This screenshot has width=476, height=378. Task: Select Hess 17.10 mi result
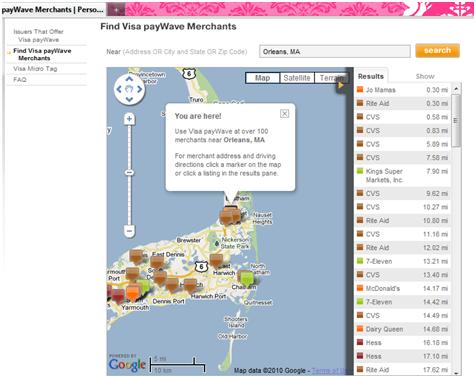point(403,356)
